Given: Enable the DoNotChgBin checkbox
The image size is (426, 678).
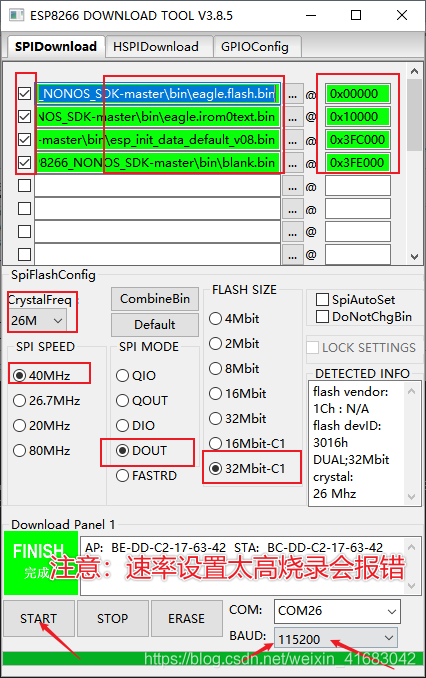Looking at the screenshot, I should pyautogui.click(x=322, y=317).
